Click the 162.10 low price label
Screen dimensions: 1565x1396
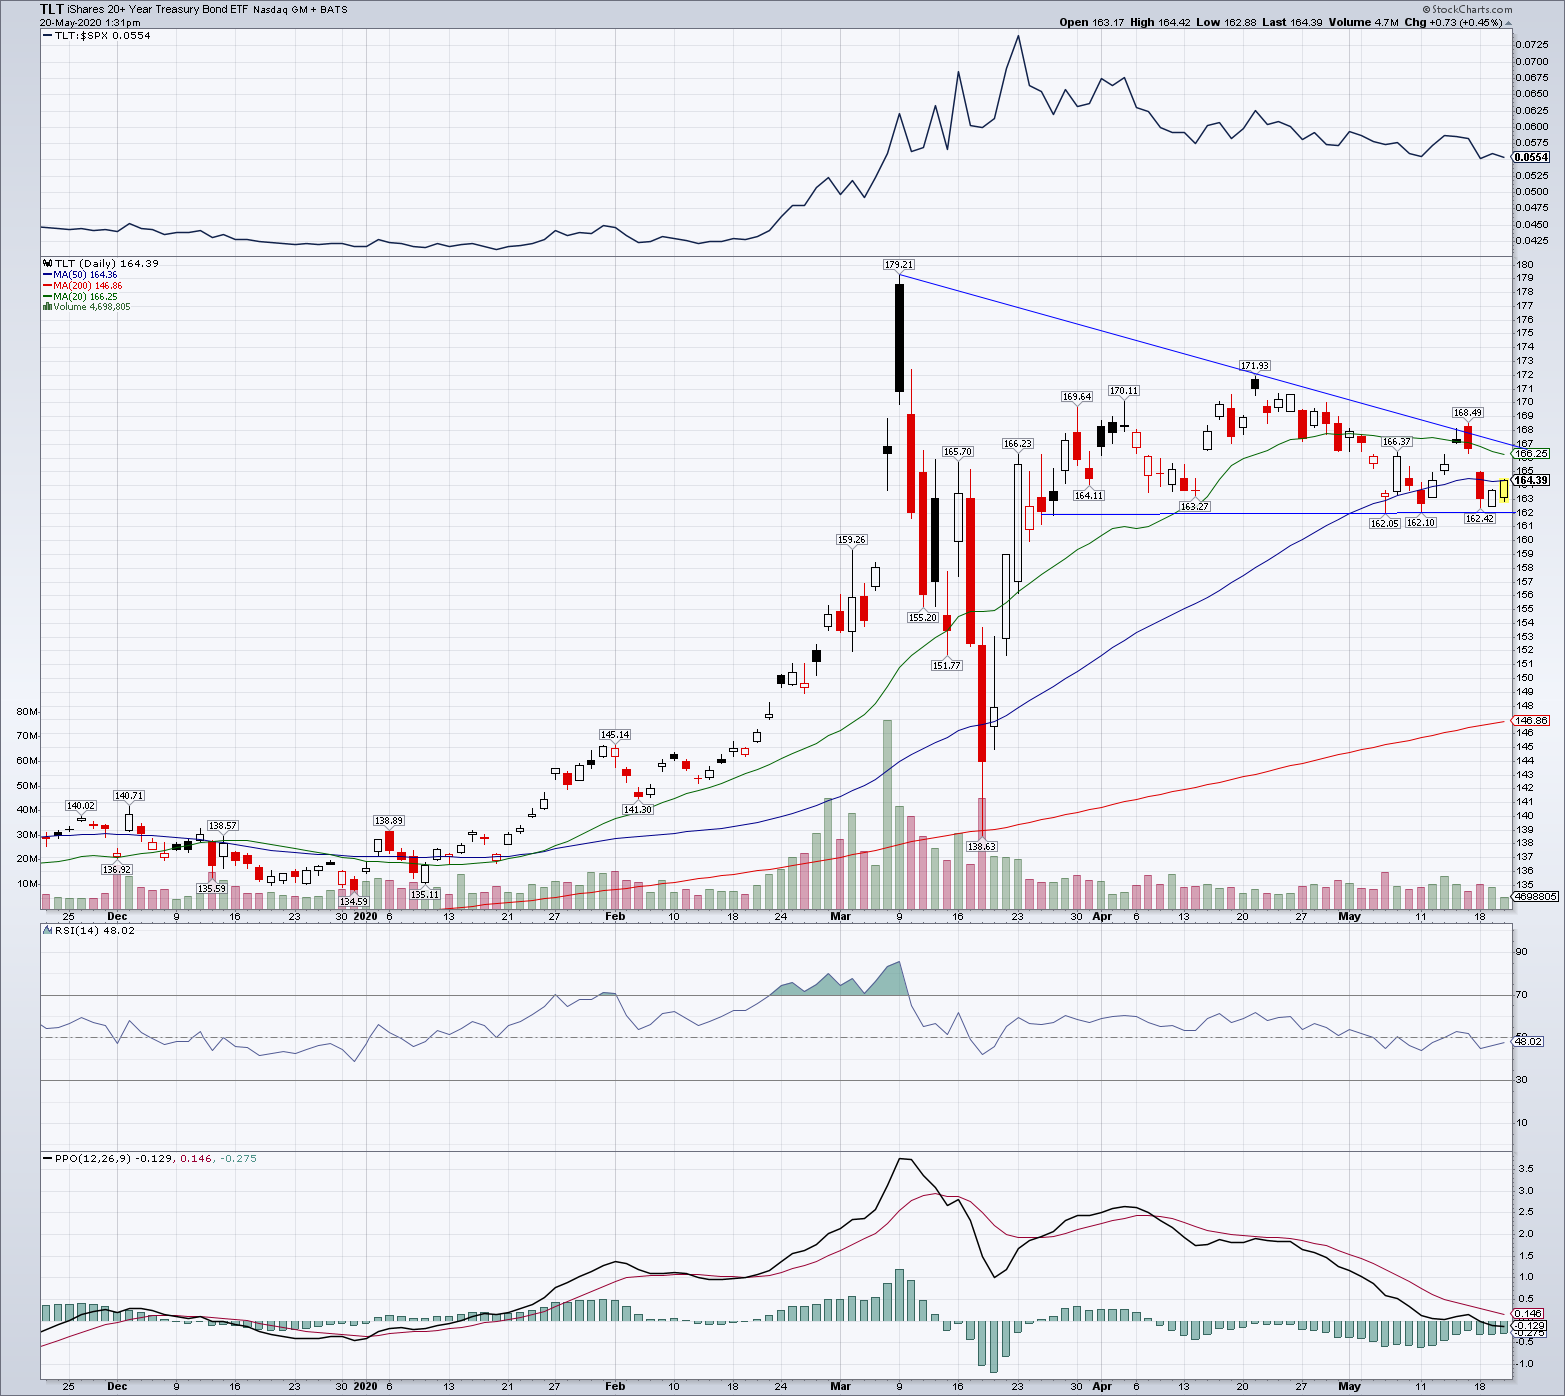1421,523
